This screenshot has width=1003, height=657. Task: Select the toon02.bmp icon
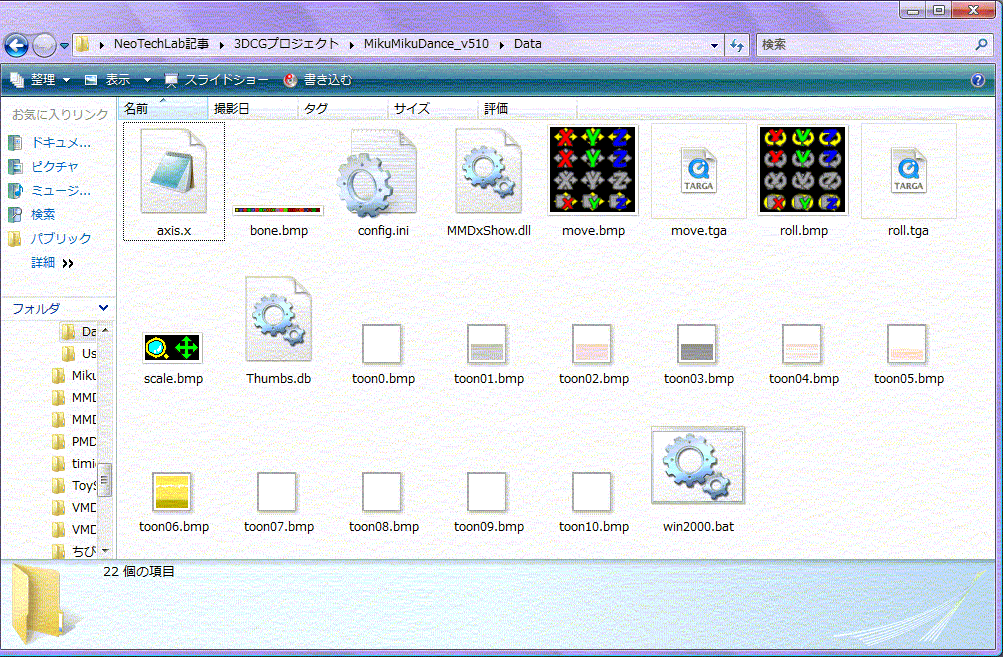592,344
